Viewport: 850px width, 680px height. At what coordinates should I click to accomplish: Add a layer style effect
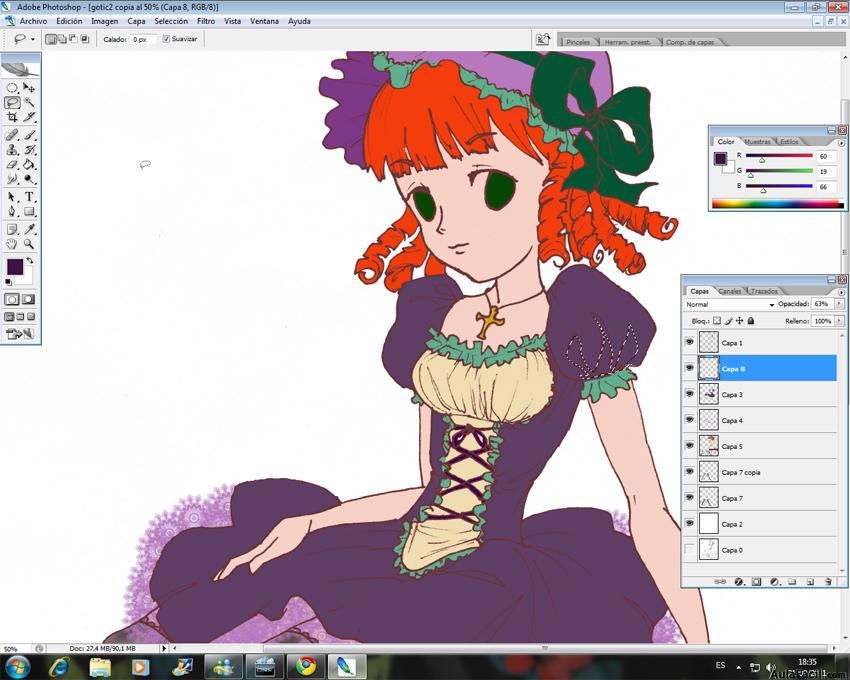point(738,582)
